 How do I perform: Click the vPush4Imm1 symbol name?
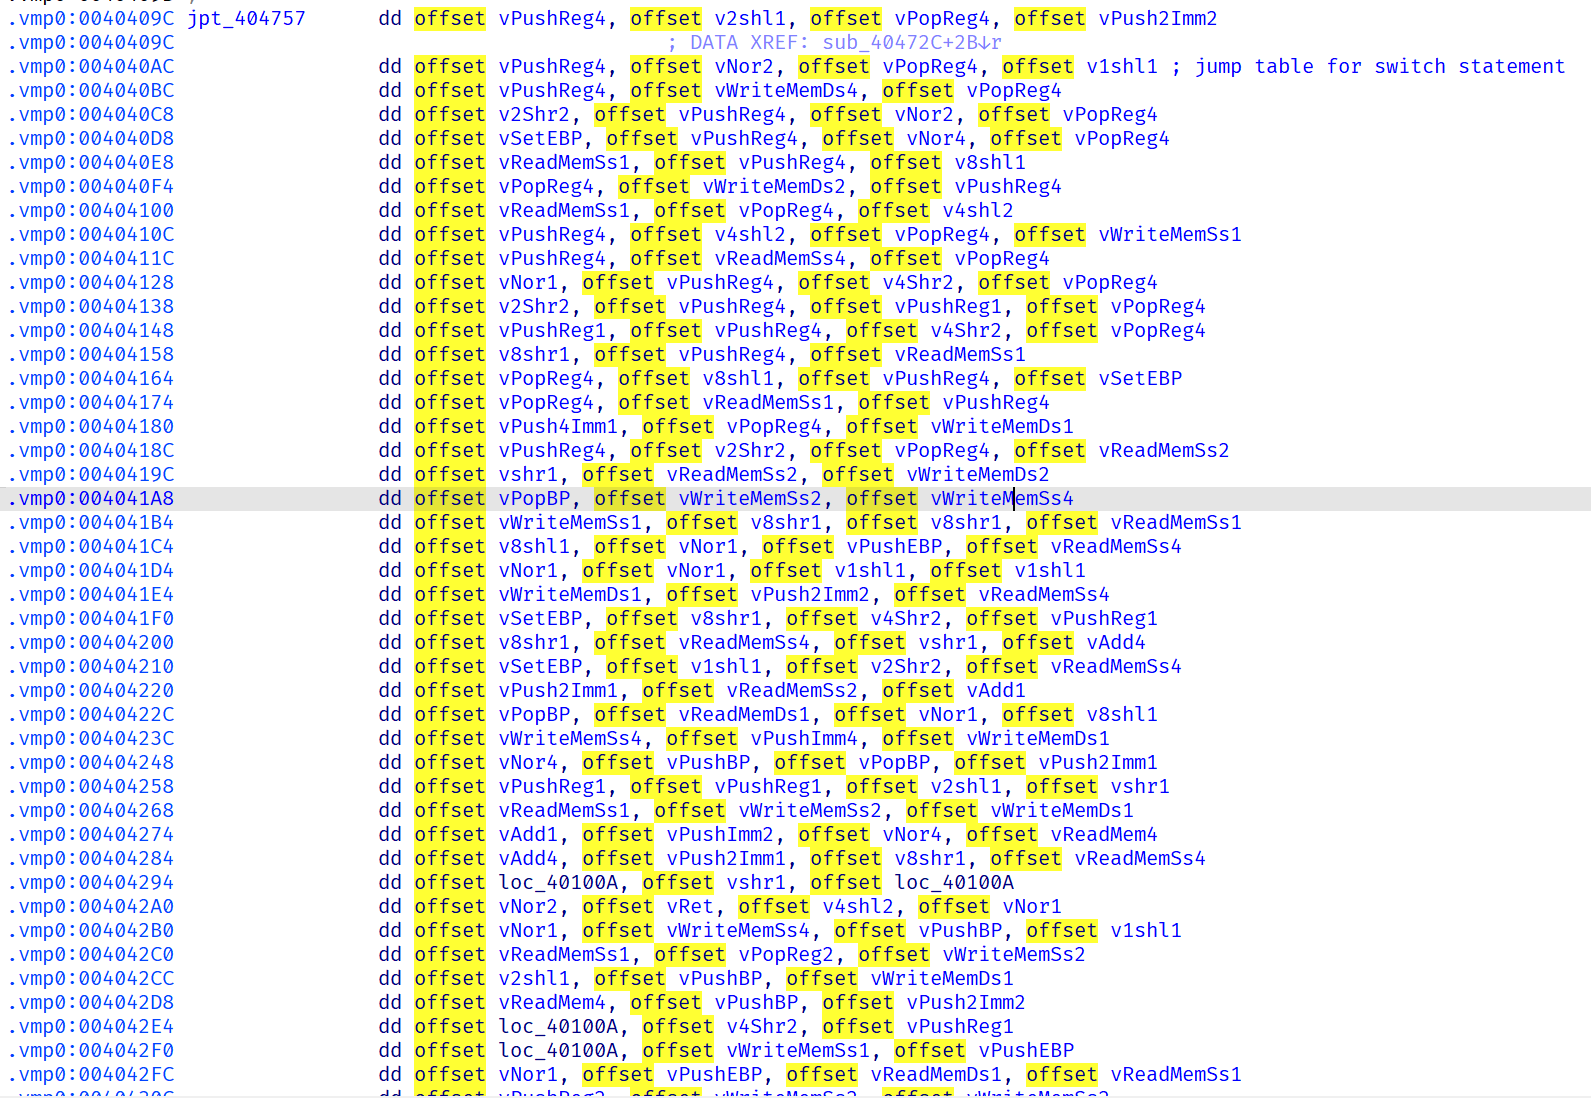(x=560, y=426)
